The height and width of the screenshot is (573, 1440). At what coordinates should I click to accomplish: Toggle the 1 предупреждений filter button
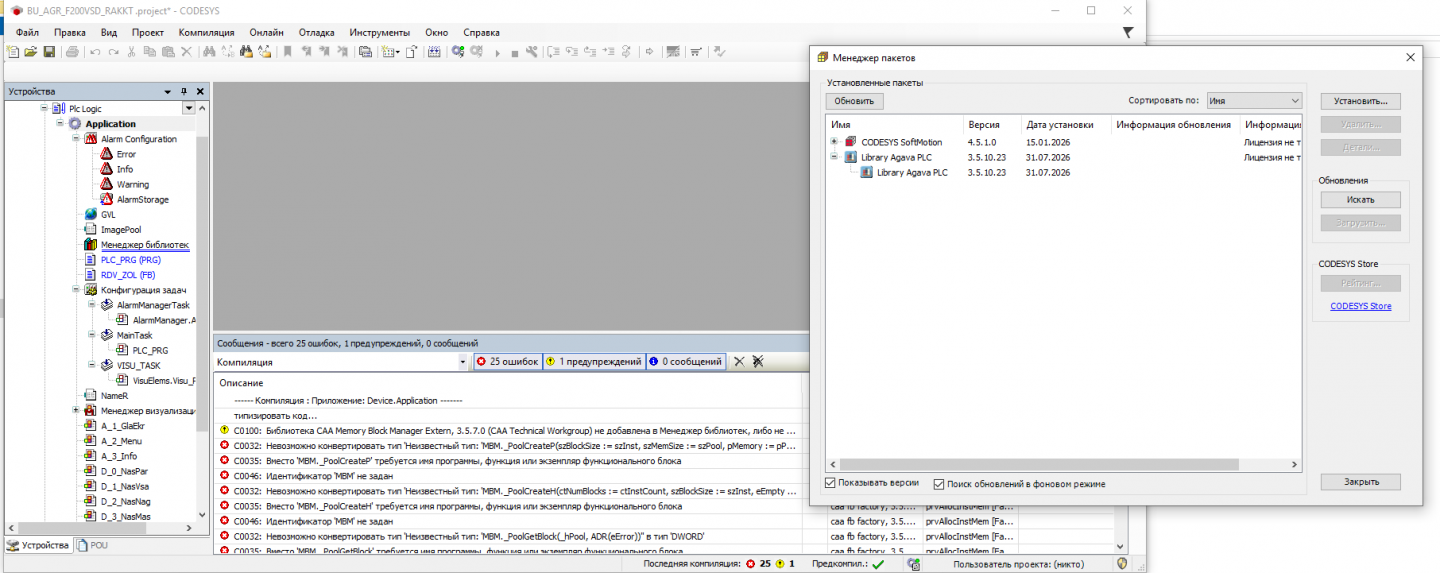[594, 362]
